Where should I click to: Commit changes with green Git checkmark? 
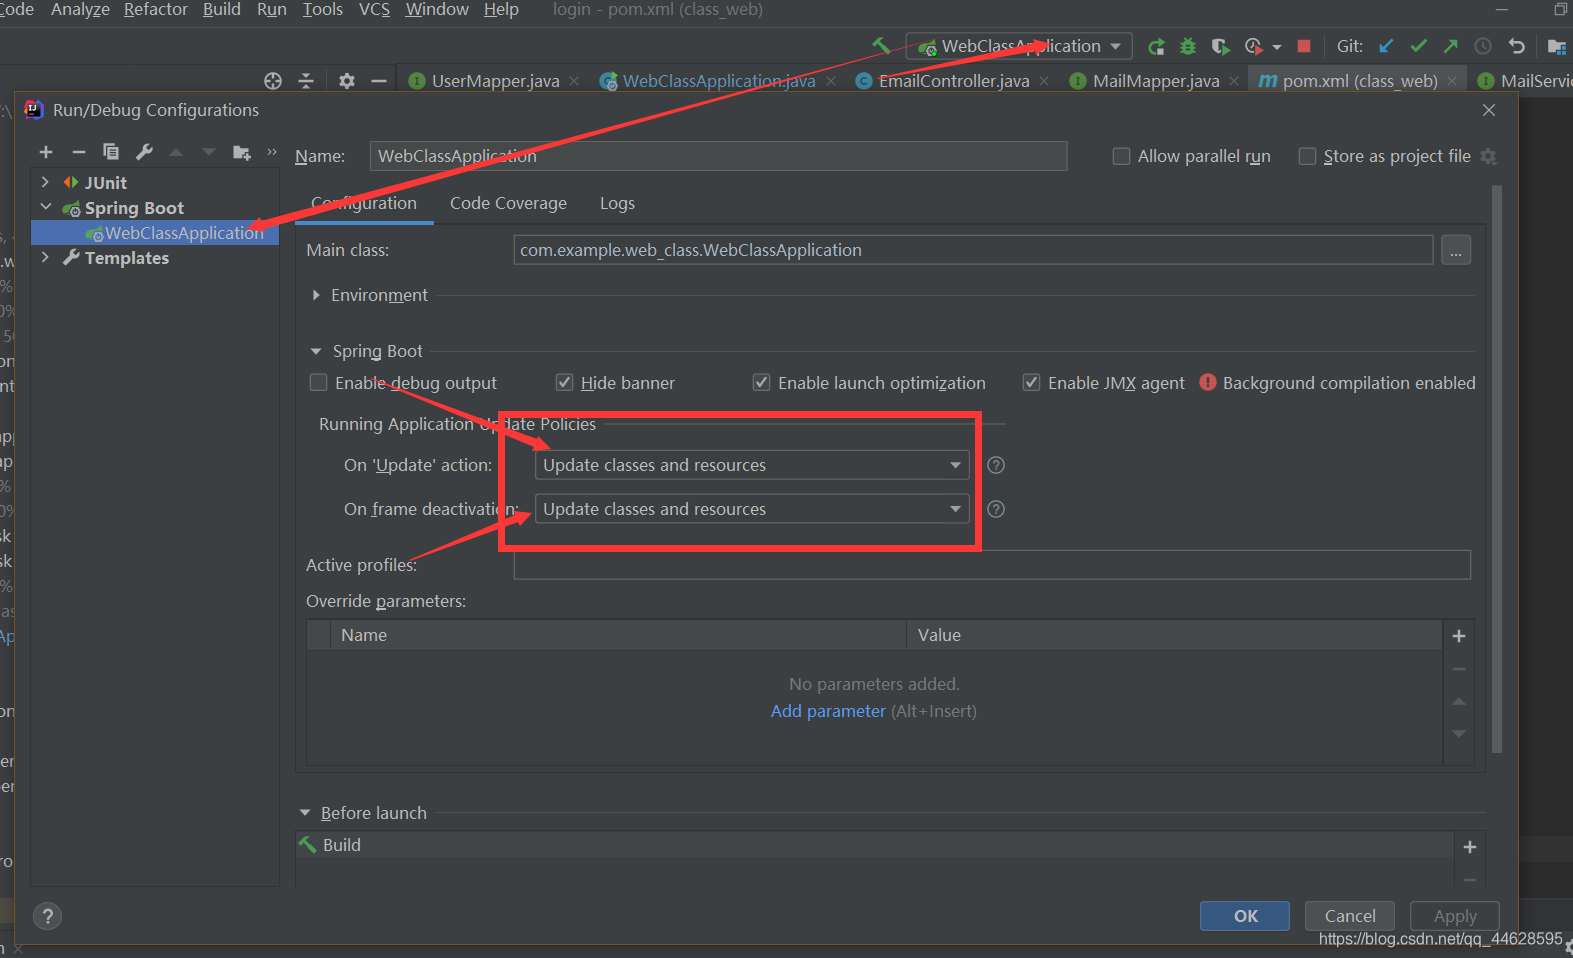(1418, 46)
